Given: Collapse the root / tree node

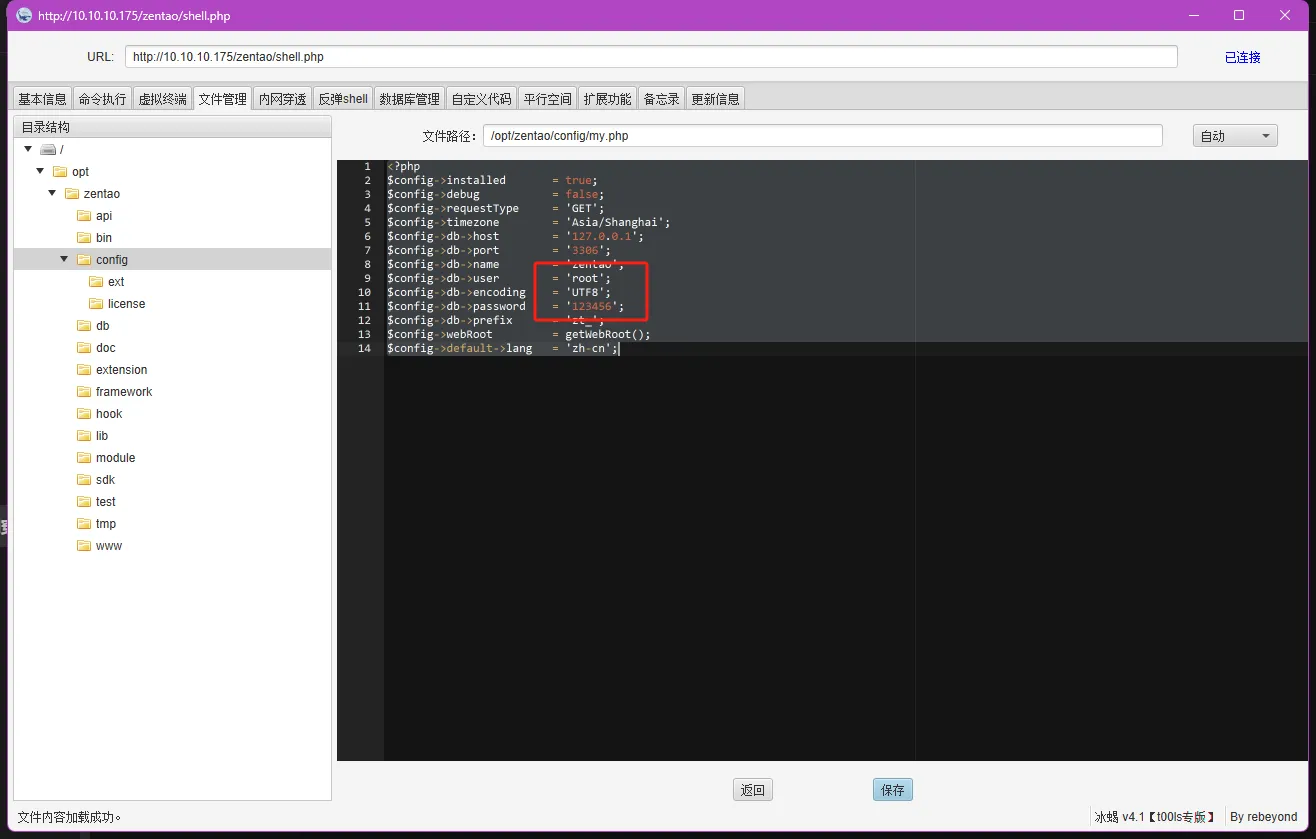Looking at the screenshot, I should [28, 149].
